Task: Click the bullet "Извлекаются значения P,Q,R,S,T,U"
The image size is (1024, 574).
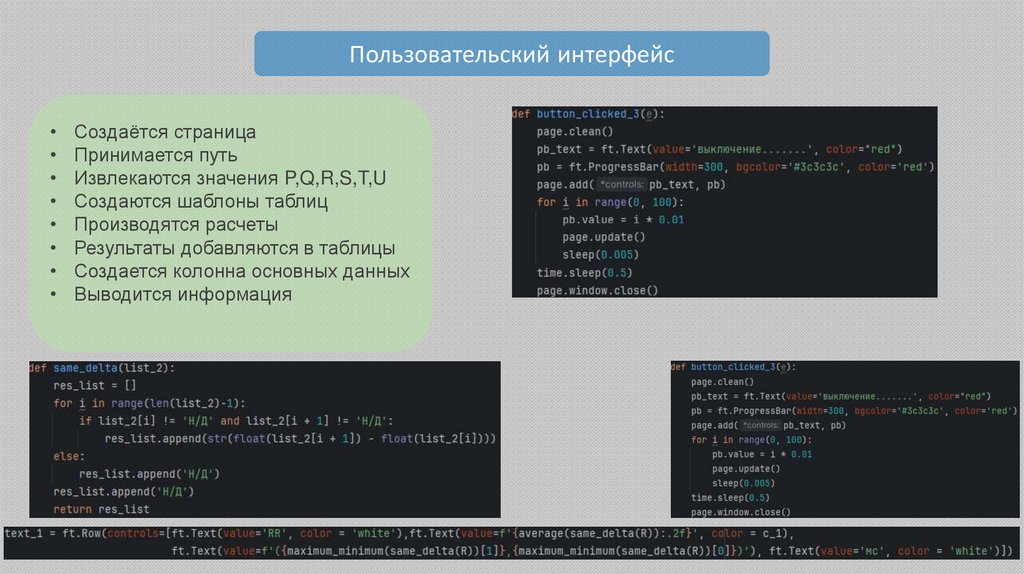Action: click(x=230, y=178)
